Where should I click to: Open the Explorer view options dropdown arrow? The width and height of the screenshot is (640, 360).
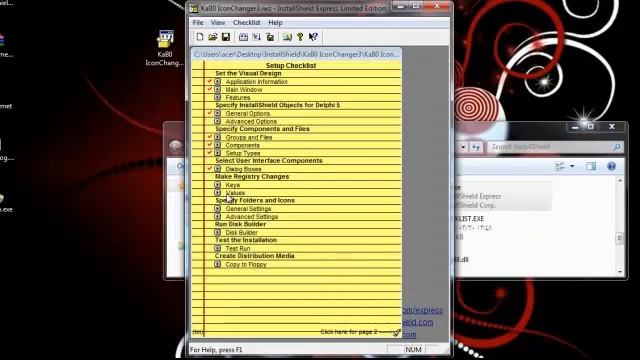coord(572,166)
